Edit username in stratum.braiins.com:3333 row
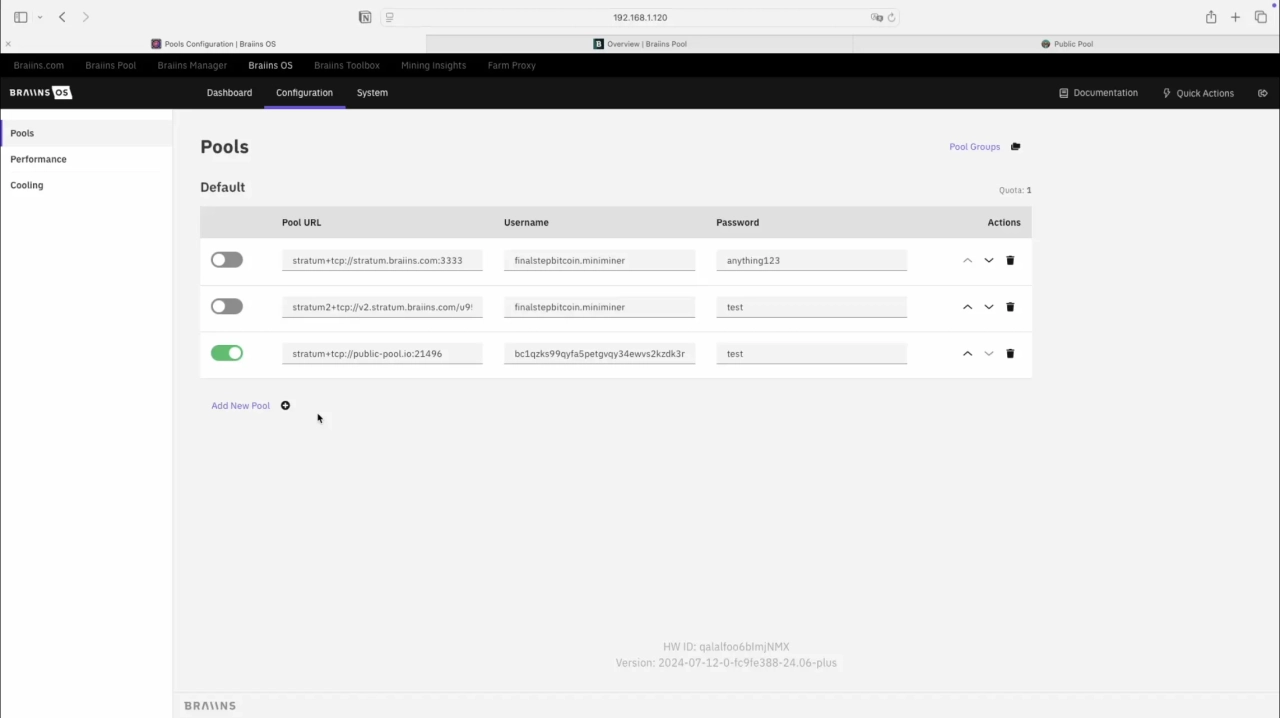This screenshot has width=1280, height=718. tap(599, 260)
